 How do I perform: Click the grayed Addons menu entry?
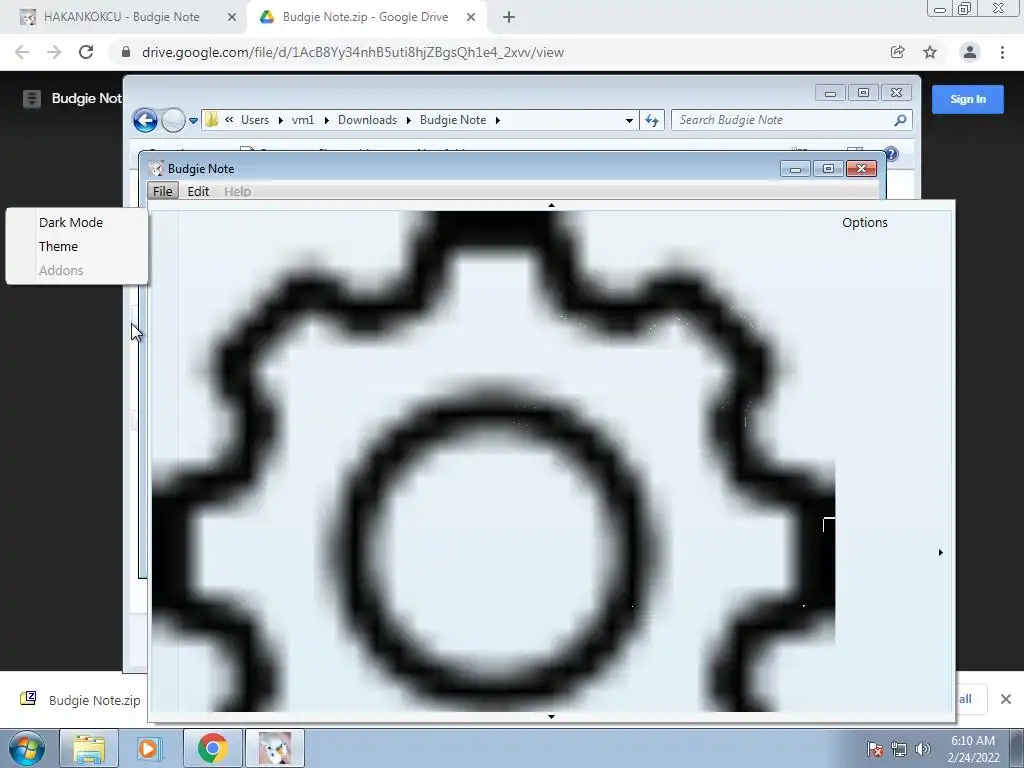click(x=61, y=270)
